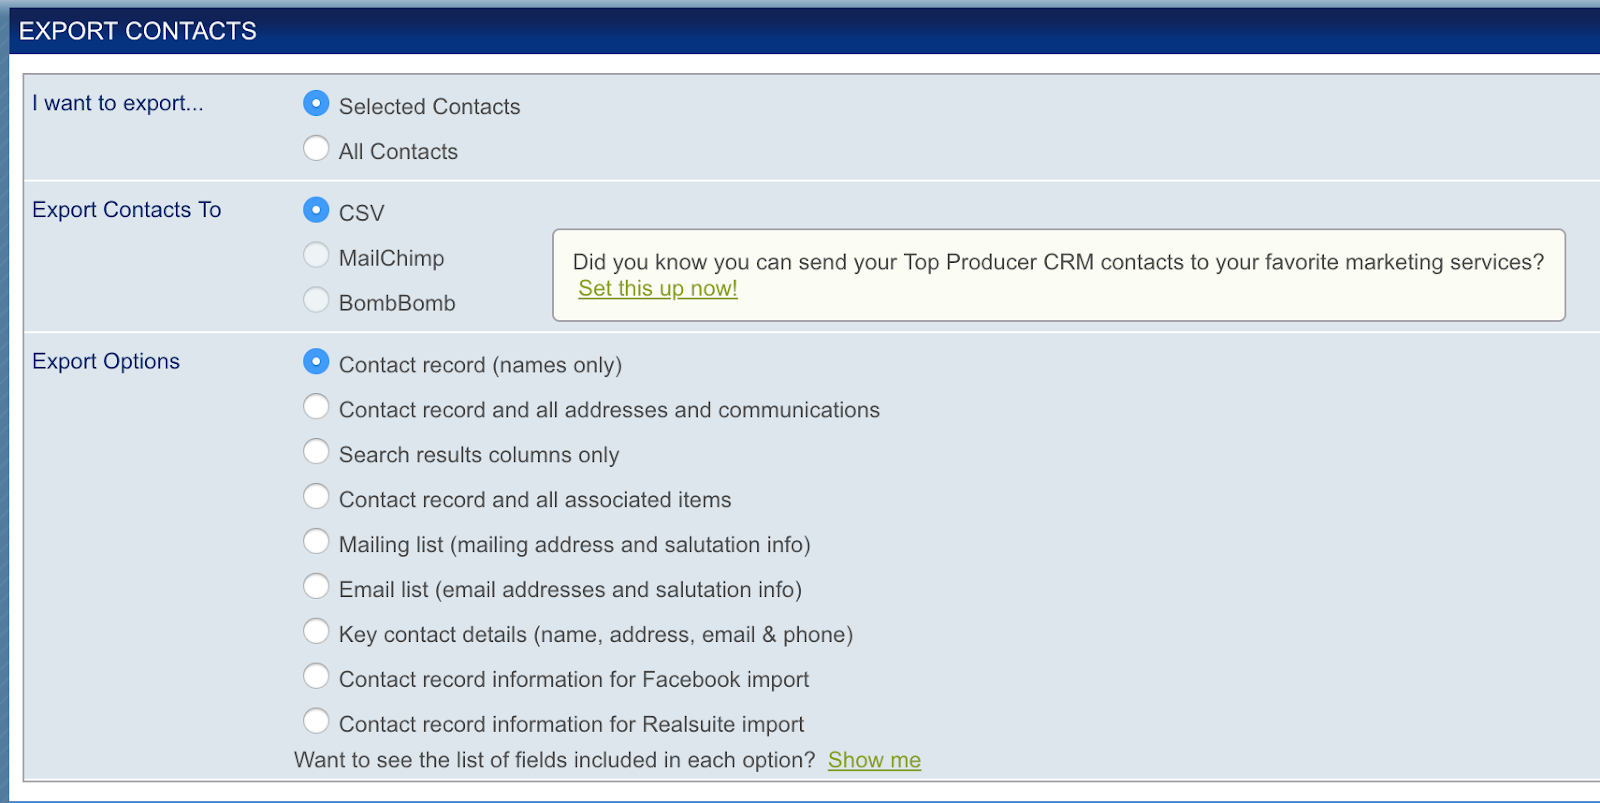The image size is (1600, 803).
Task: Pick the MailChimp export option
Action: point(316,255)
